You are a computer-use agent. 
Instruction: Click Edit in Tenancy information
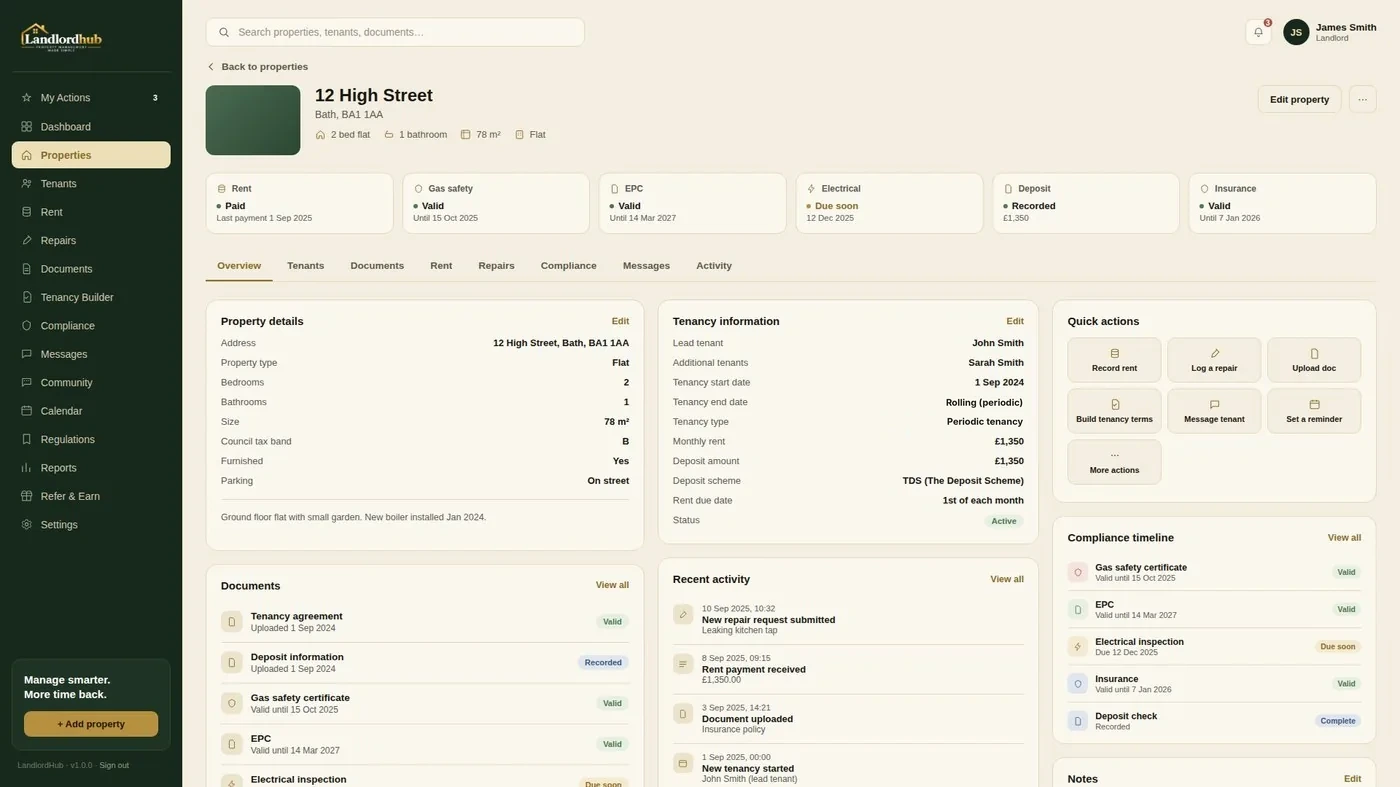[x=1015, y=321]
